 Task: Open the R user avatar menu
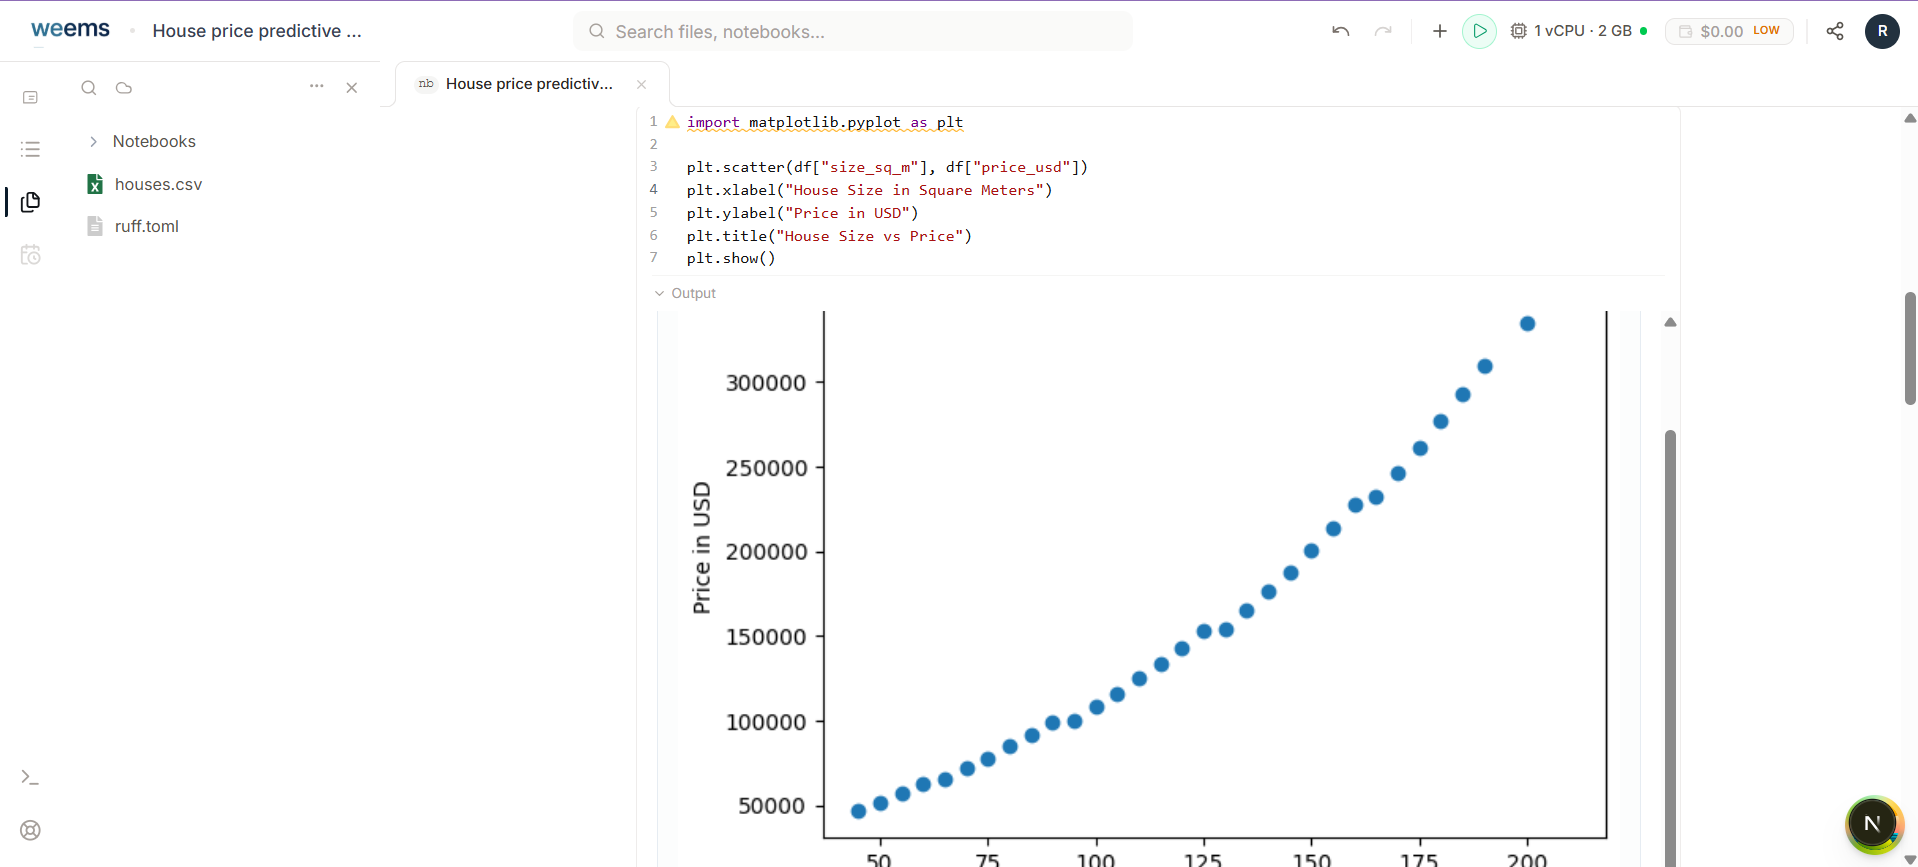pyautogui.click(x=1882, y=31)
